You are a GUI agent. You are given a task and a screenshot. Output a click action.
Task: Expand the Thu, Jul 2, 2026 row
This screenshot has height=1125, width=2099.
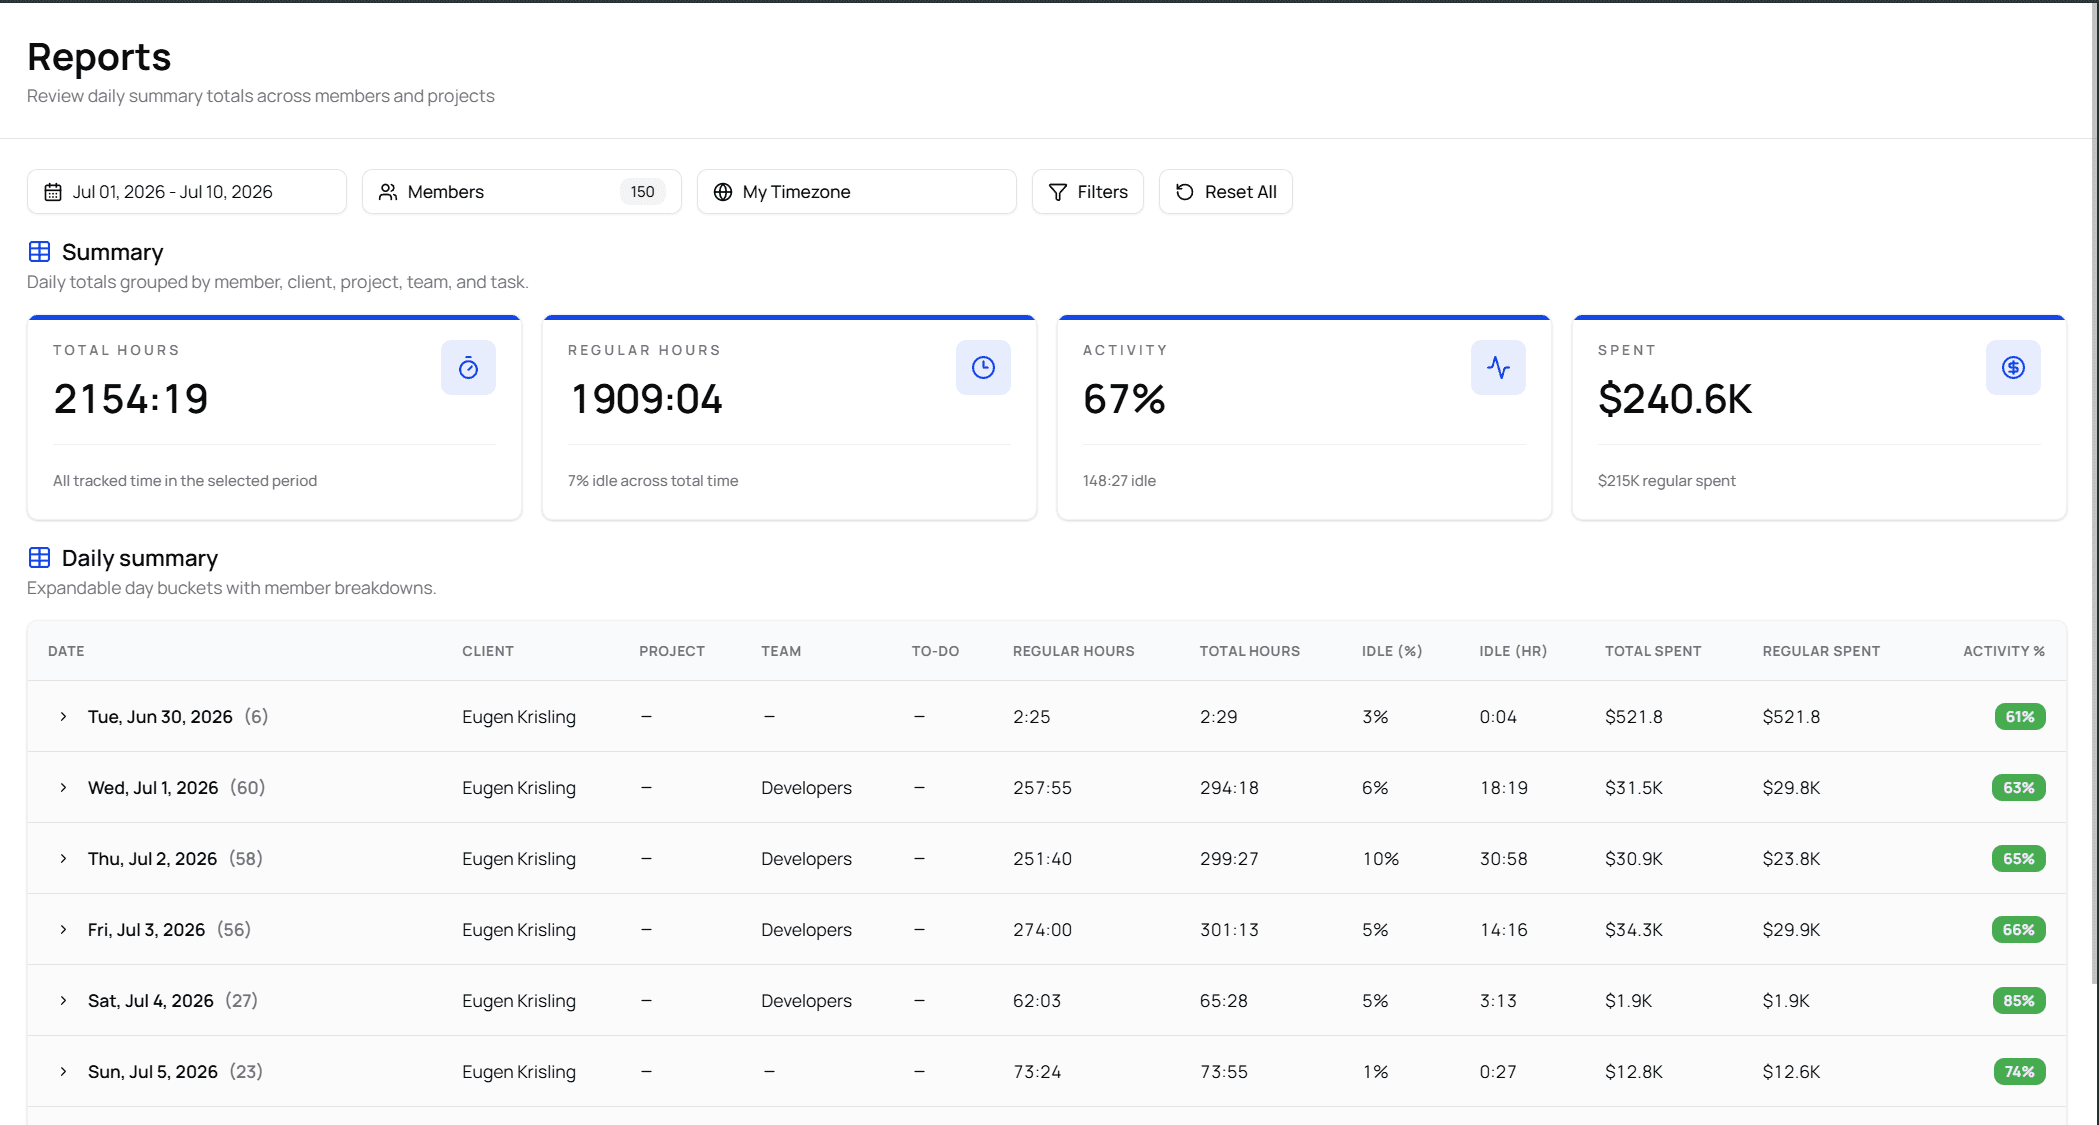point(63,858)
